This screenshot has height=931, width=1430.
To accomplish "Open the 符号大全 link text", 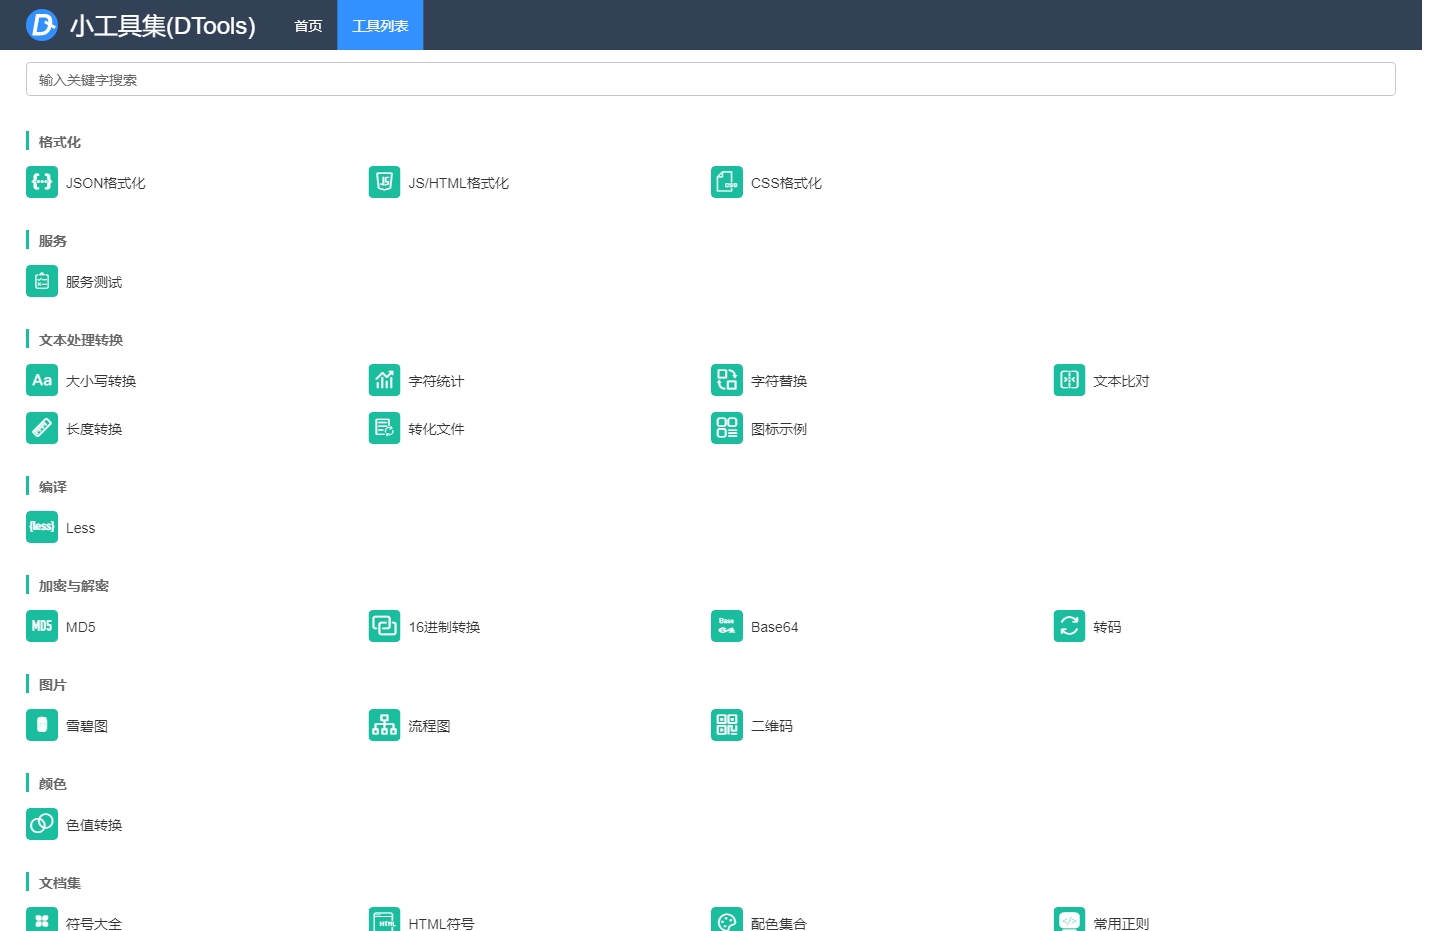I will [94, 923].
